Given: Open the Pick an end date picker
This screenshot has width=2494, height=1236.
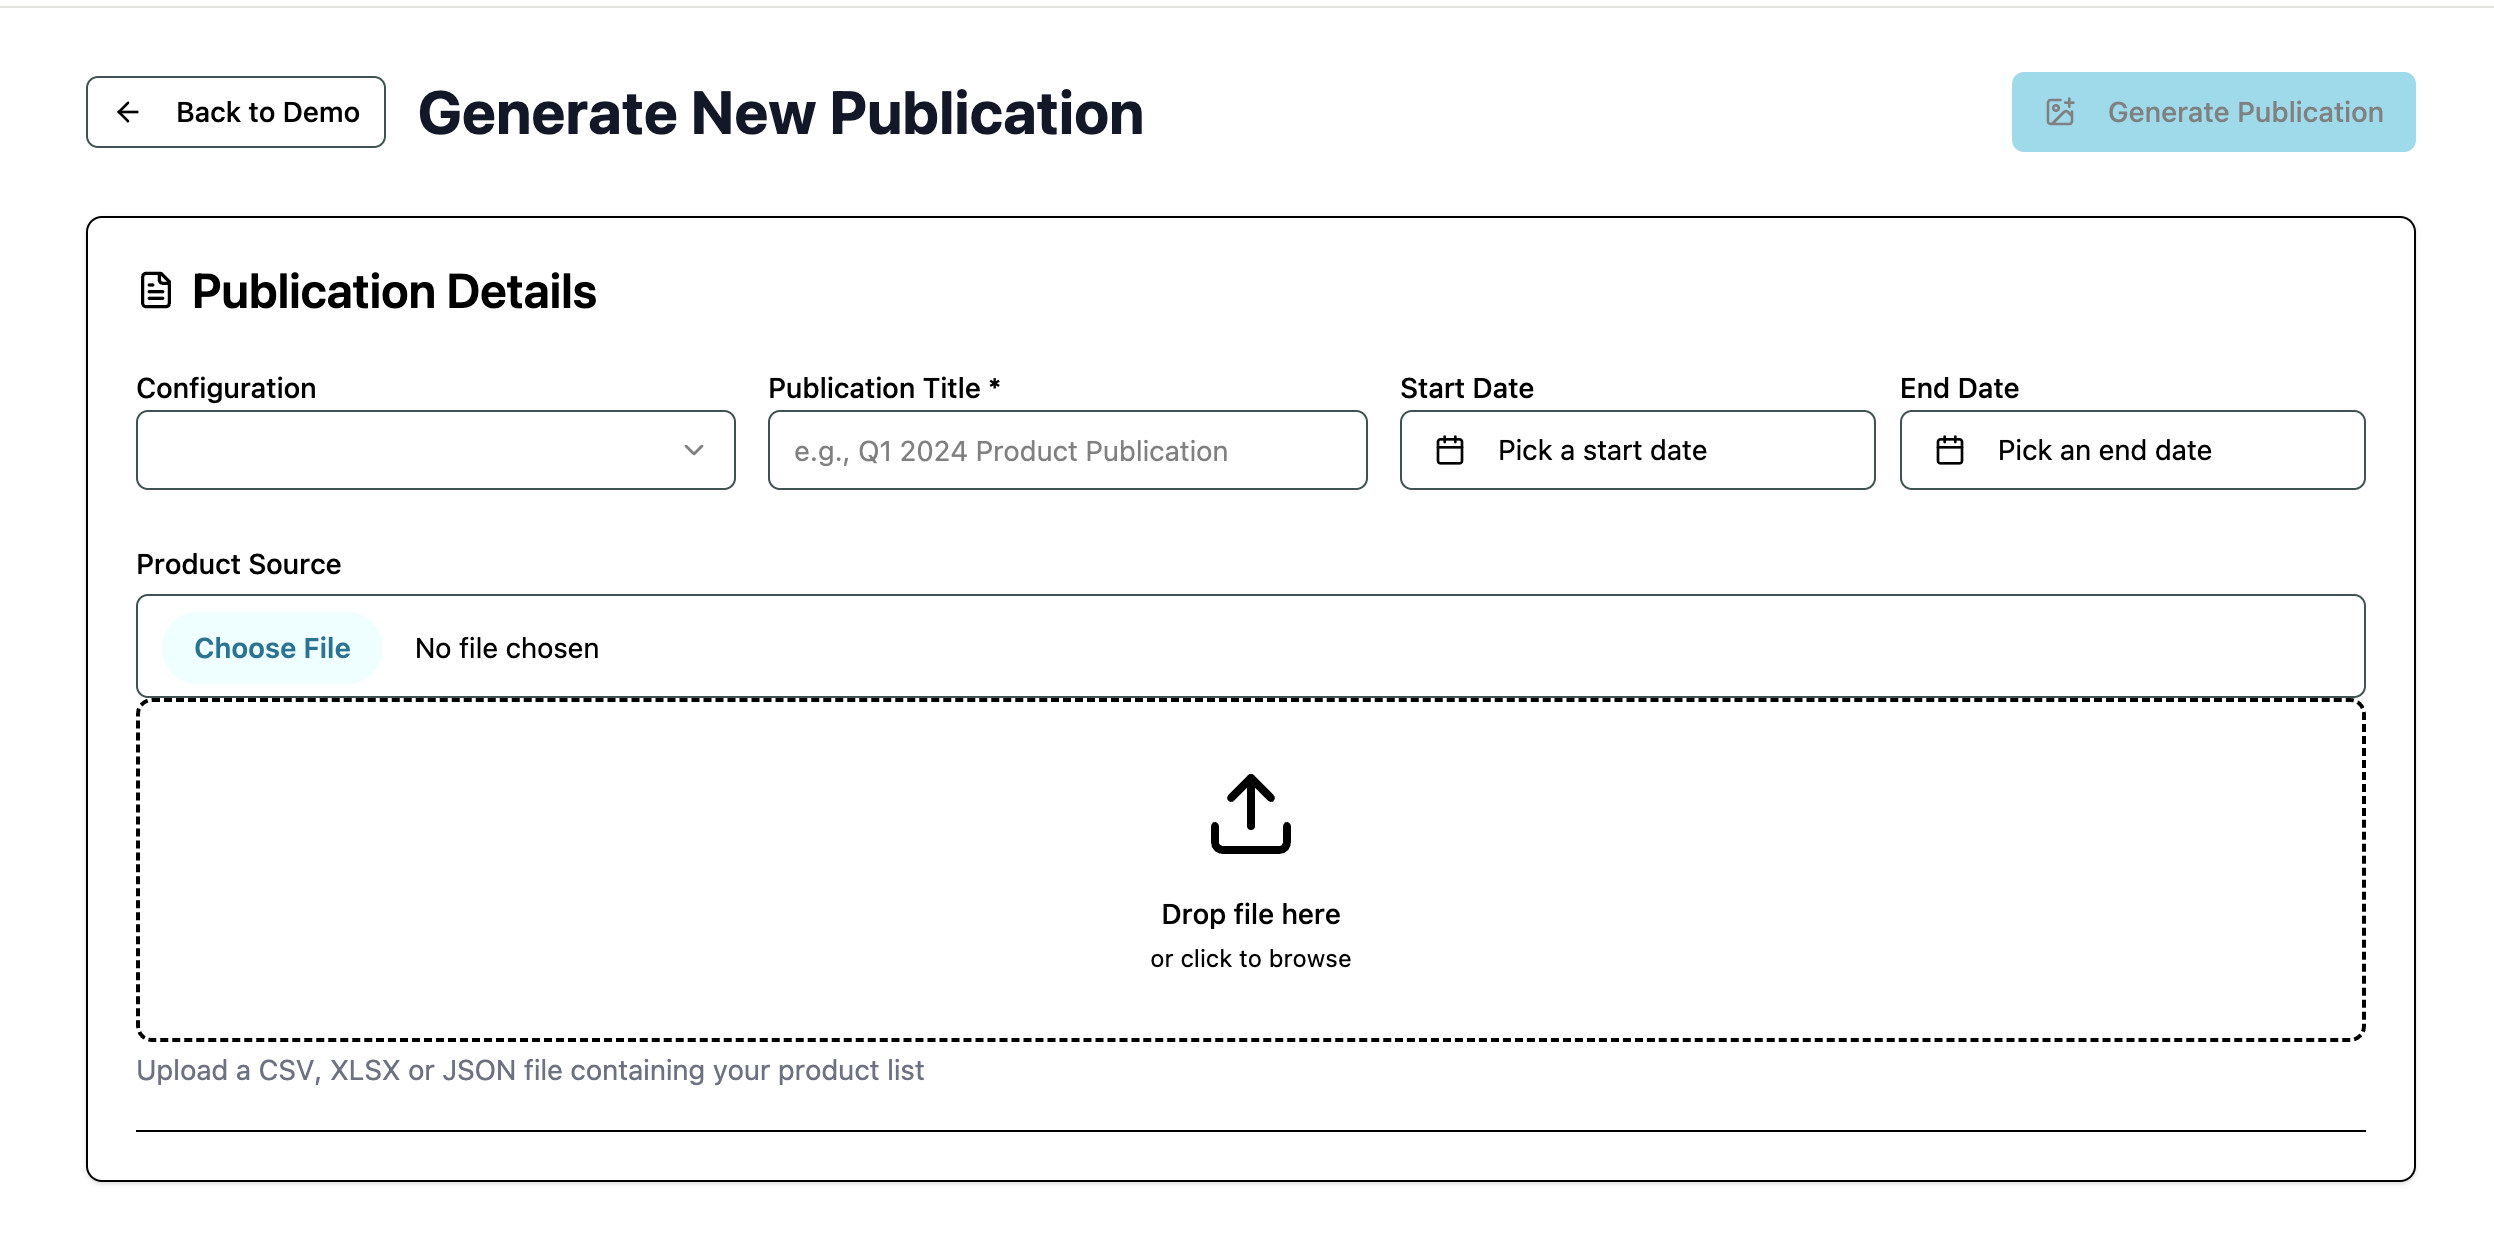Looking at the screenshot, I should tap(2132, 450).
